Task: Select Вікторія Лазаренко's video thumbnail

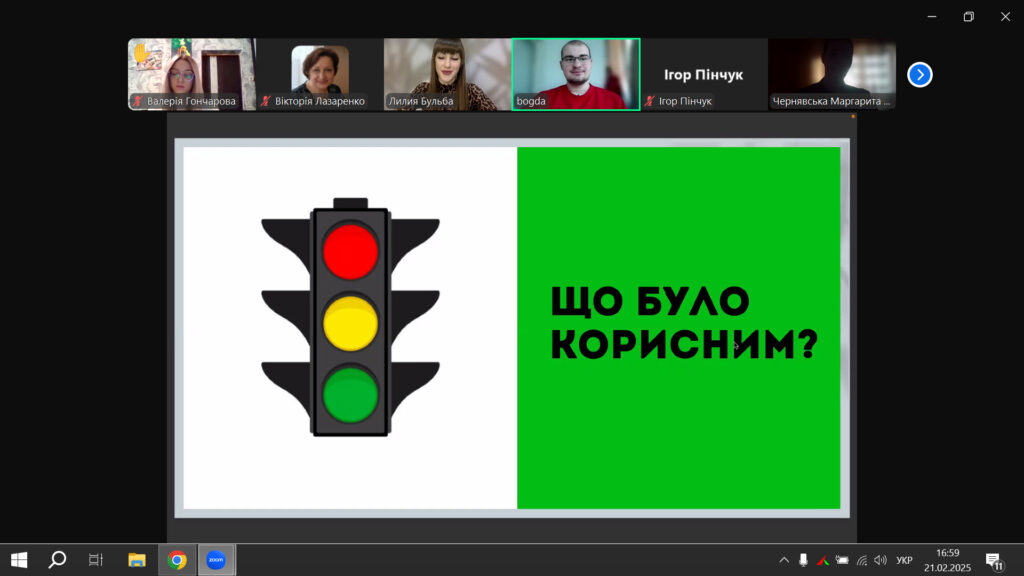Action: point(320,74)
